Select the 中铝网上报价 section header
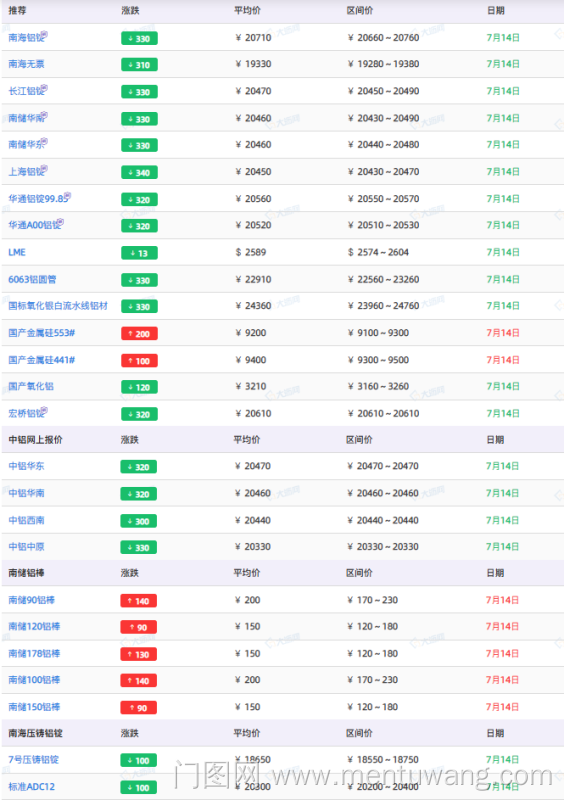This screenshot has width=564, height=800. (x=35, y=439)
